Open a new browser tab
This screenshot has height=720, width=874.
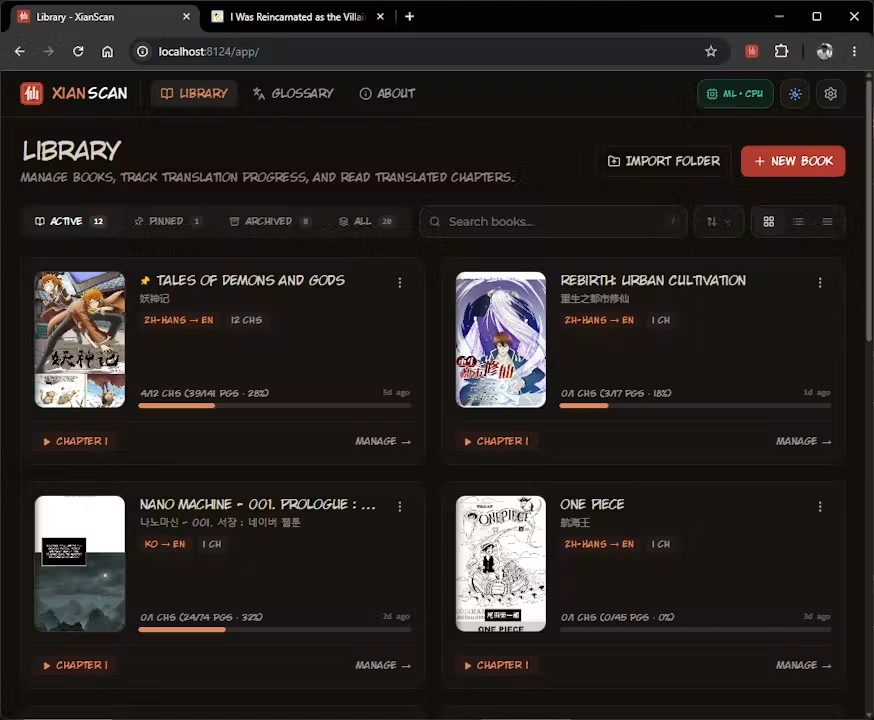409,17
